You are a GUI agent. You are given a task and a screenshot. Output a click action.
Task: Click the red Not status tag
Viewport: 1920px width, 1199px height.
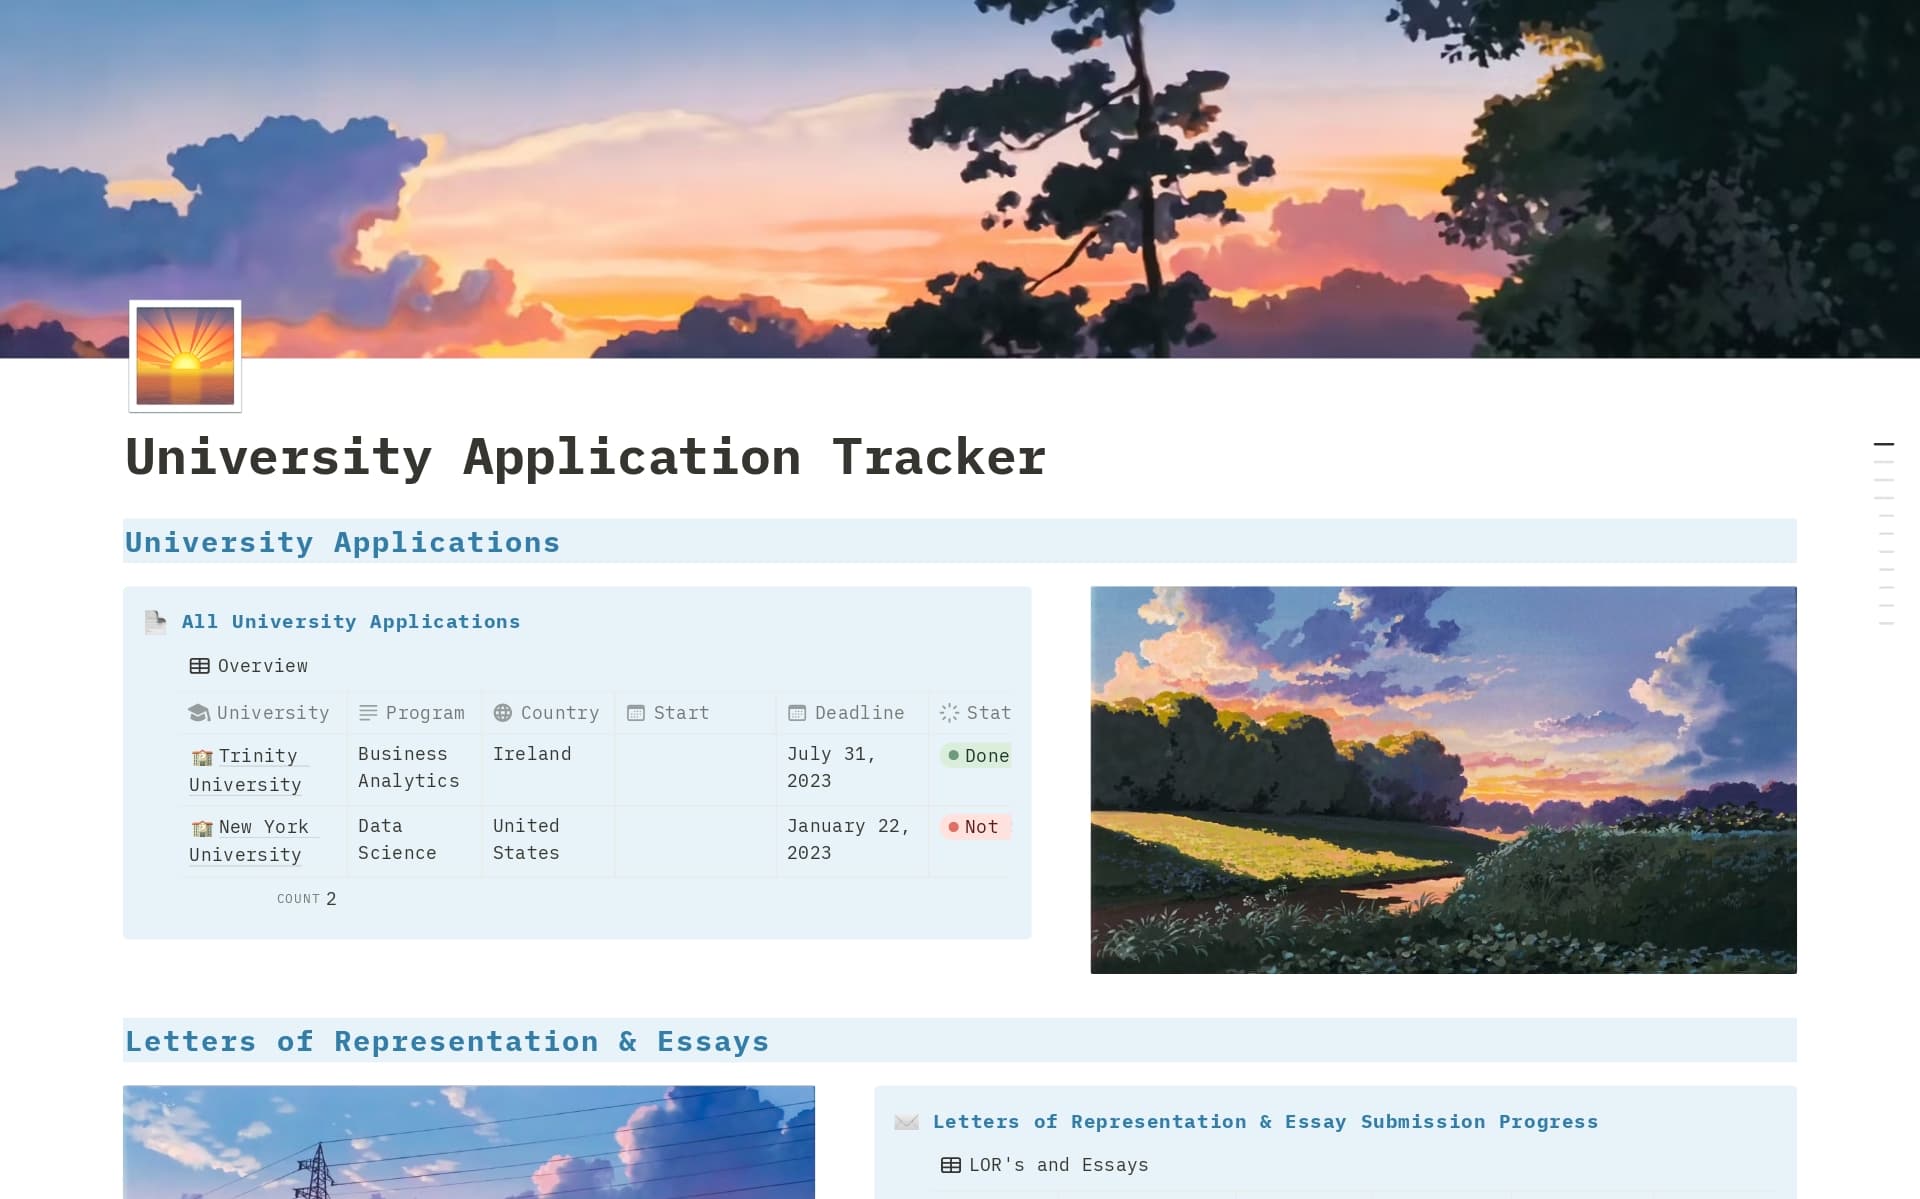(x=974, y=827)
